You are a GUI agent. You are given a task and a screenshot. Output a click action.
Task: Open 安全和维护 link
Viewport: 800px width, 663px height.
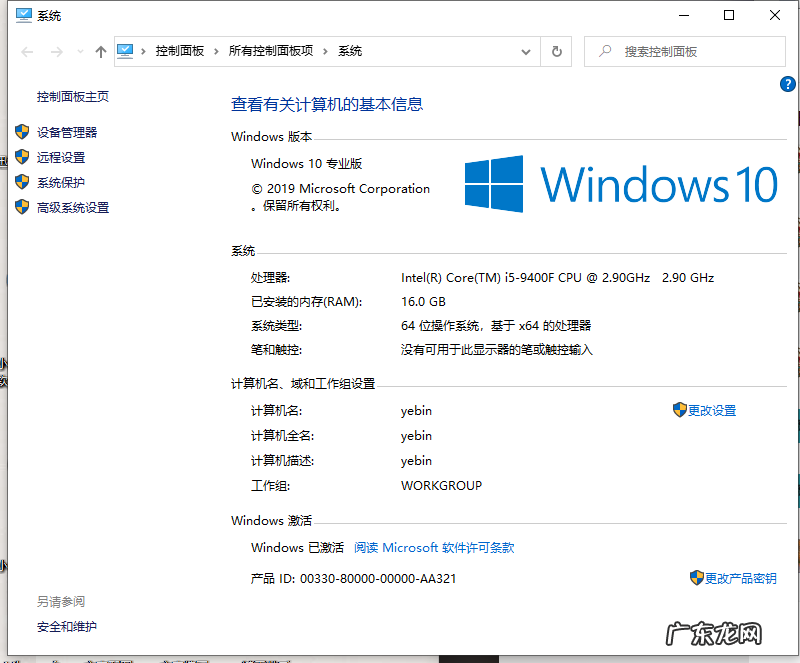pos(67,626)
